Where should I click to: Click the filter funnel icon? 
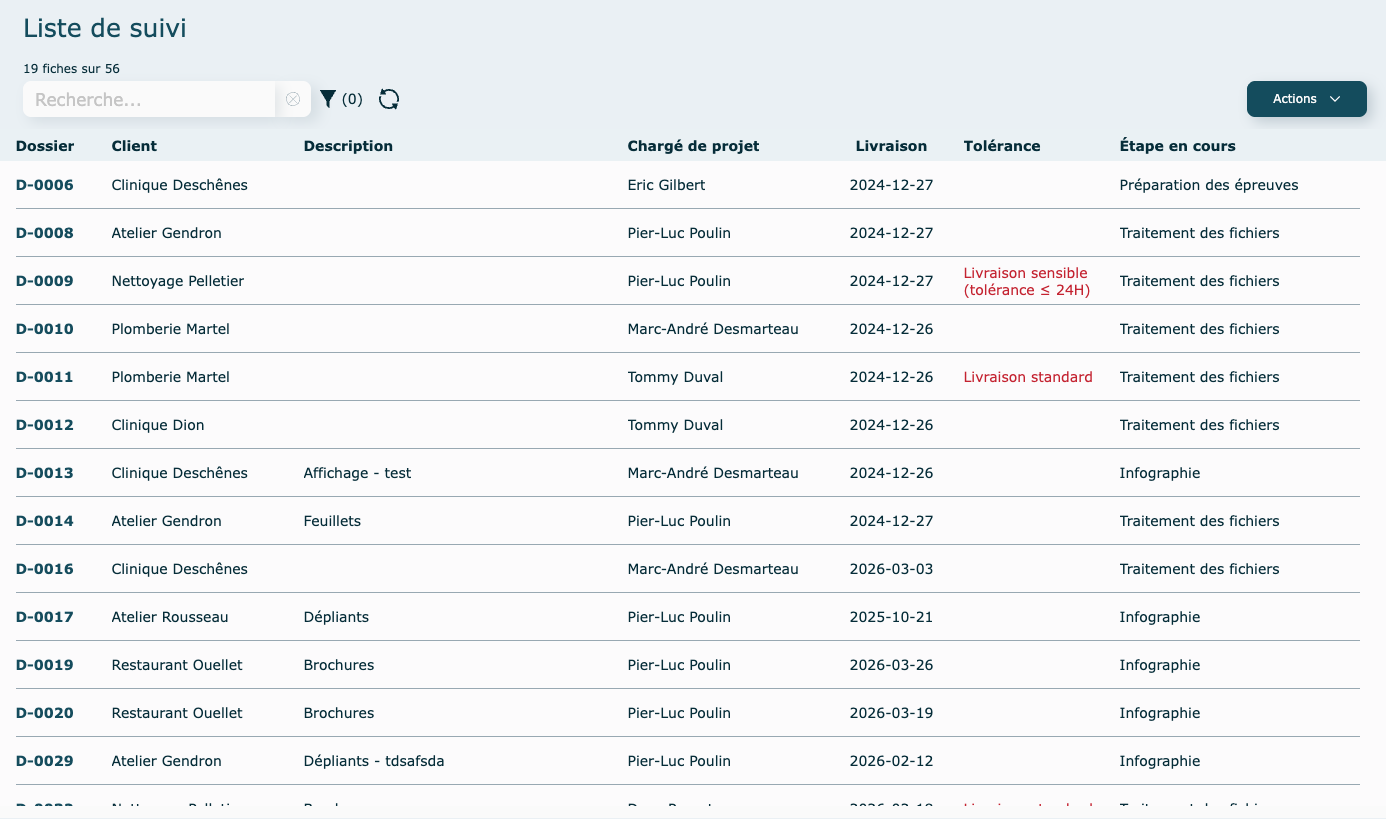coord(328,99)
